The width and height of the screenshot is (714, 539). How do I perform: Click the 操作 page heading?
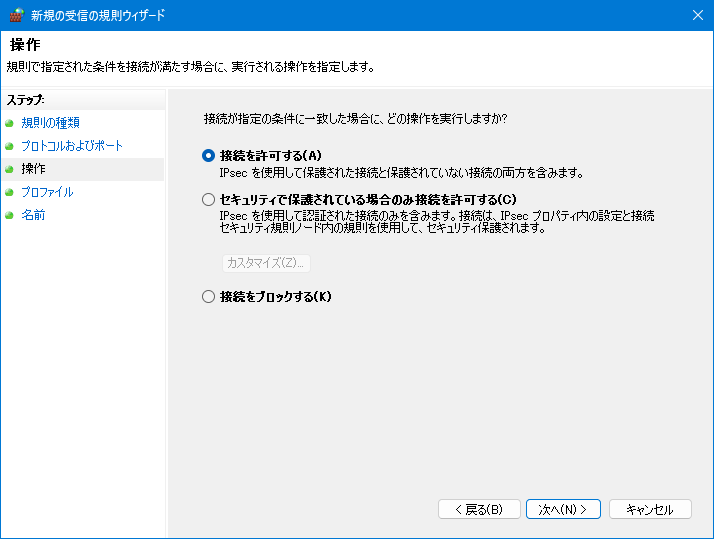coord(25,45)
